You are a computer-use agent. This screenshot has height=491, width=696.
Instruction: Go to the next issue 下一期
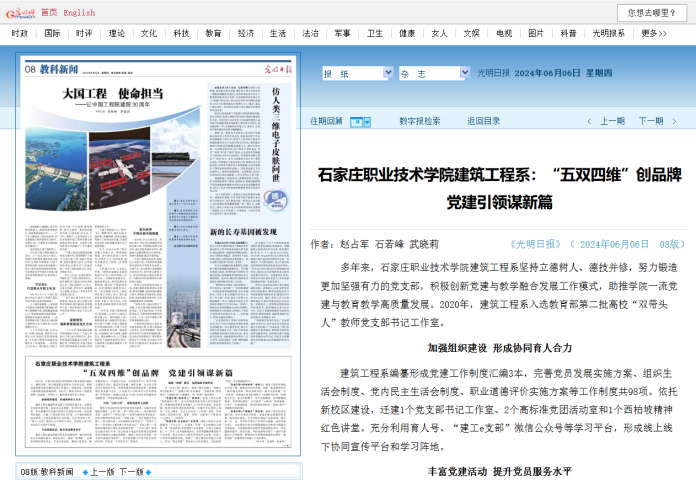[x=651, y=121]
